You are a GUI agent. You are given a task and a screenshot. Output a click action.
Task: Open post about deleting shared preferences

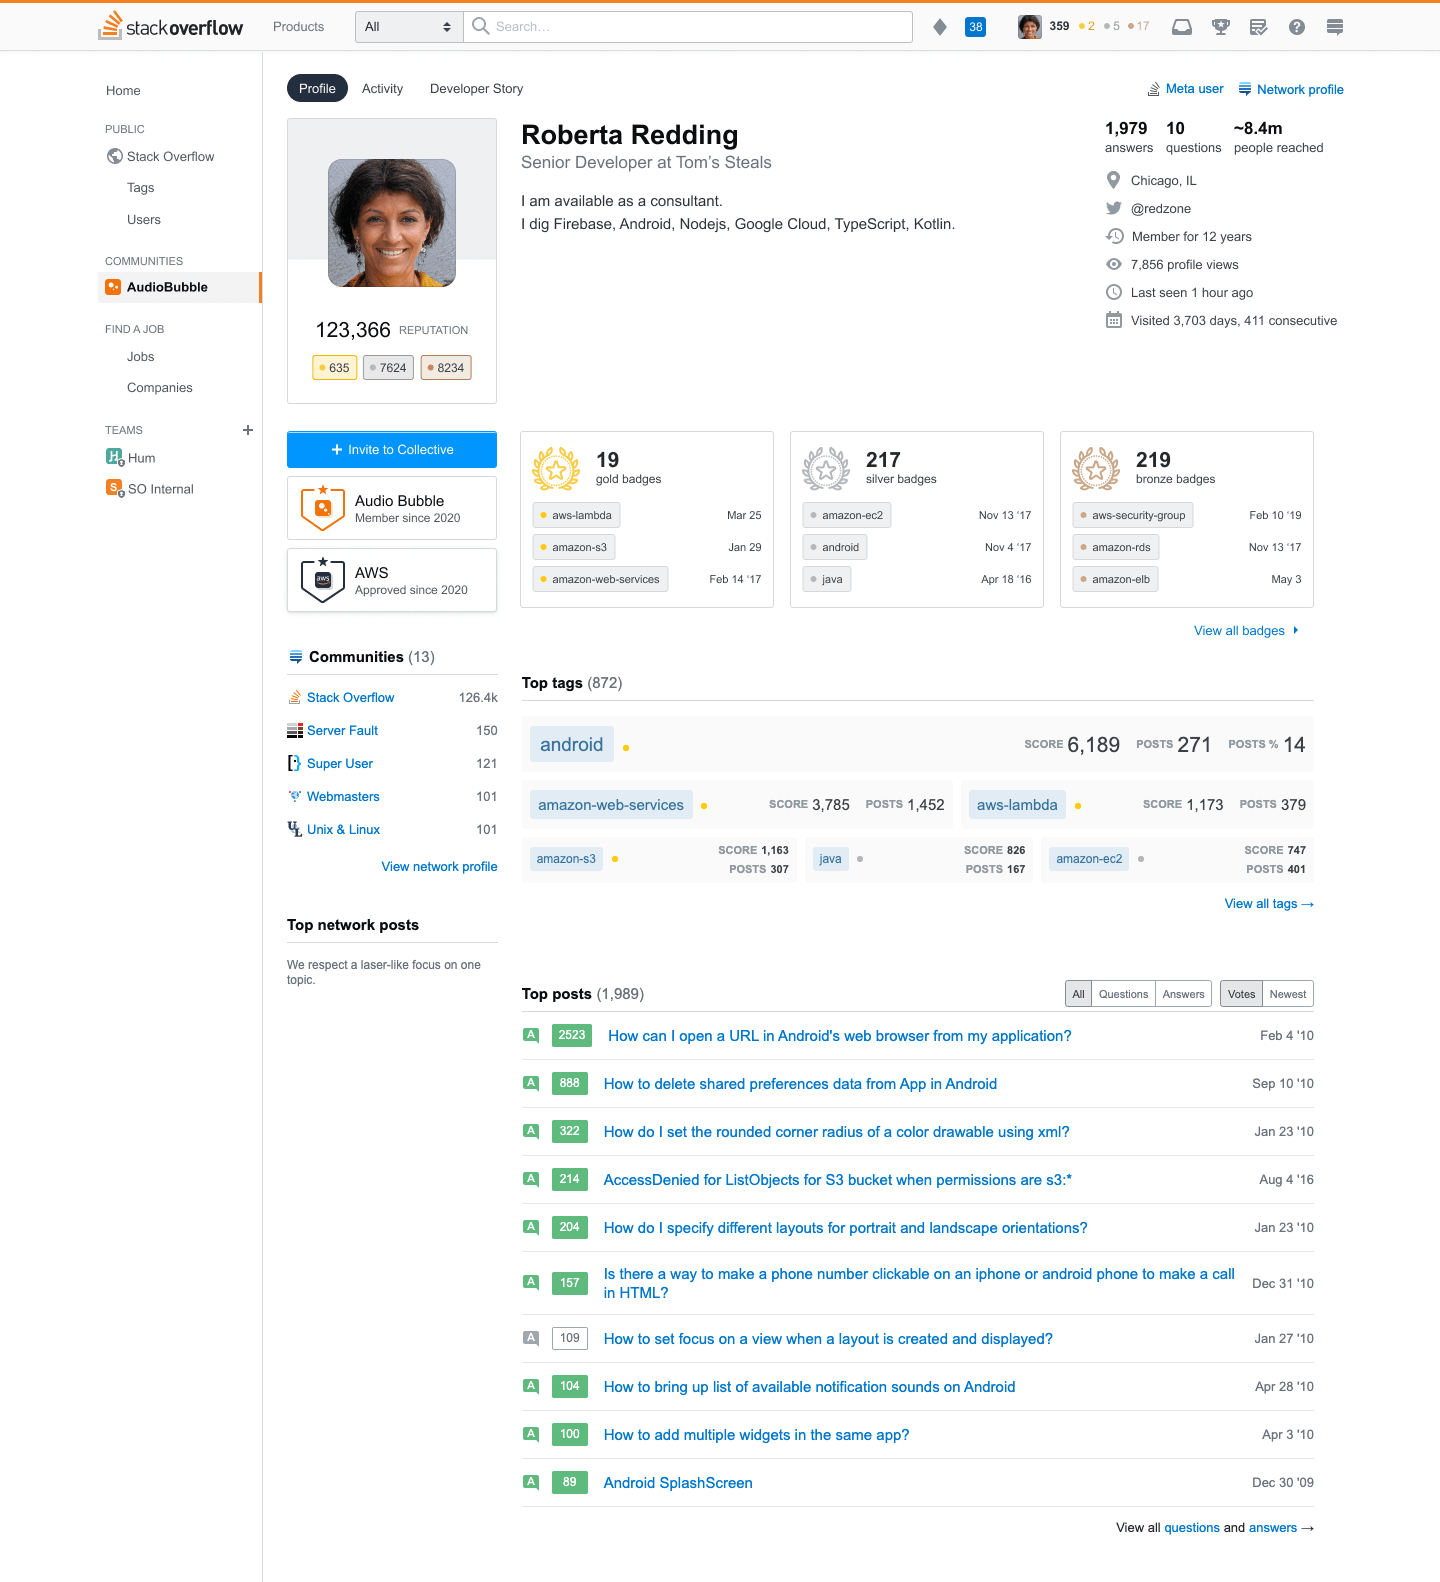point(800,1084)
